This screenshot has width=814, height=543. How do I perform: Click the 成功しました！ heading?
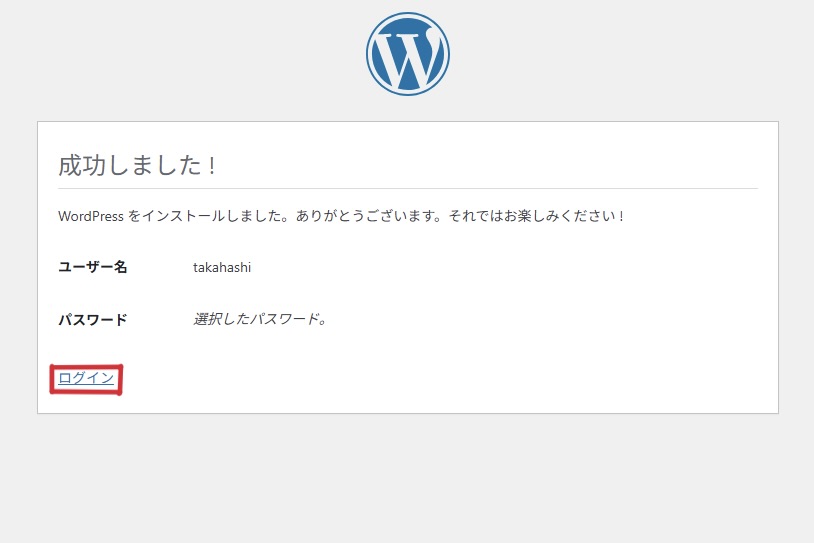(x=137, y=165)
